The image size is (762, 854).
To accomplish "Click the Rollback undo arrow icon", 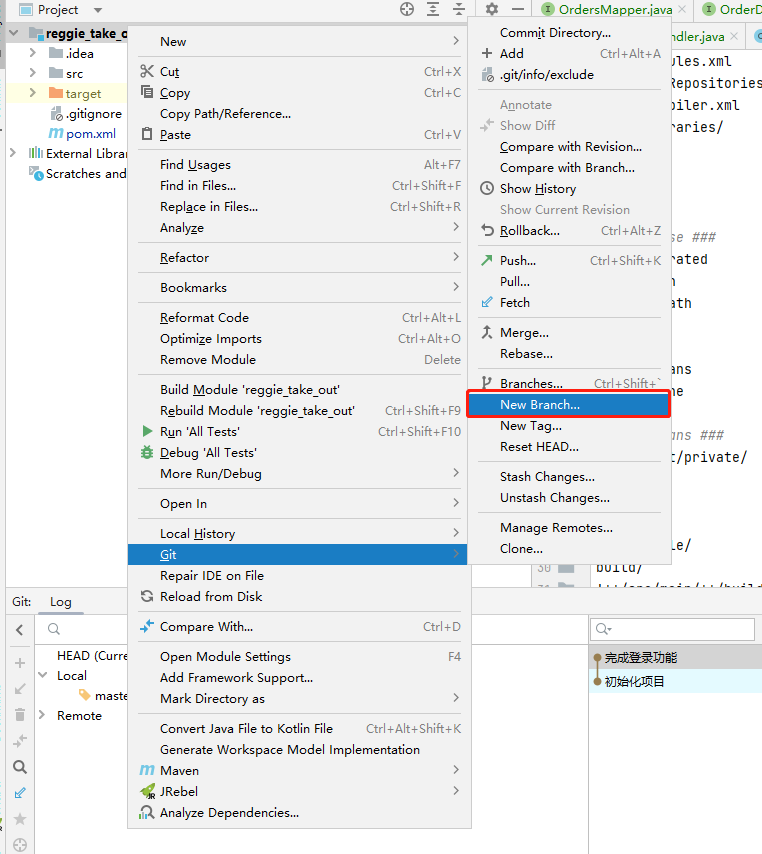I will [487, 230].
